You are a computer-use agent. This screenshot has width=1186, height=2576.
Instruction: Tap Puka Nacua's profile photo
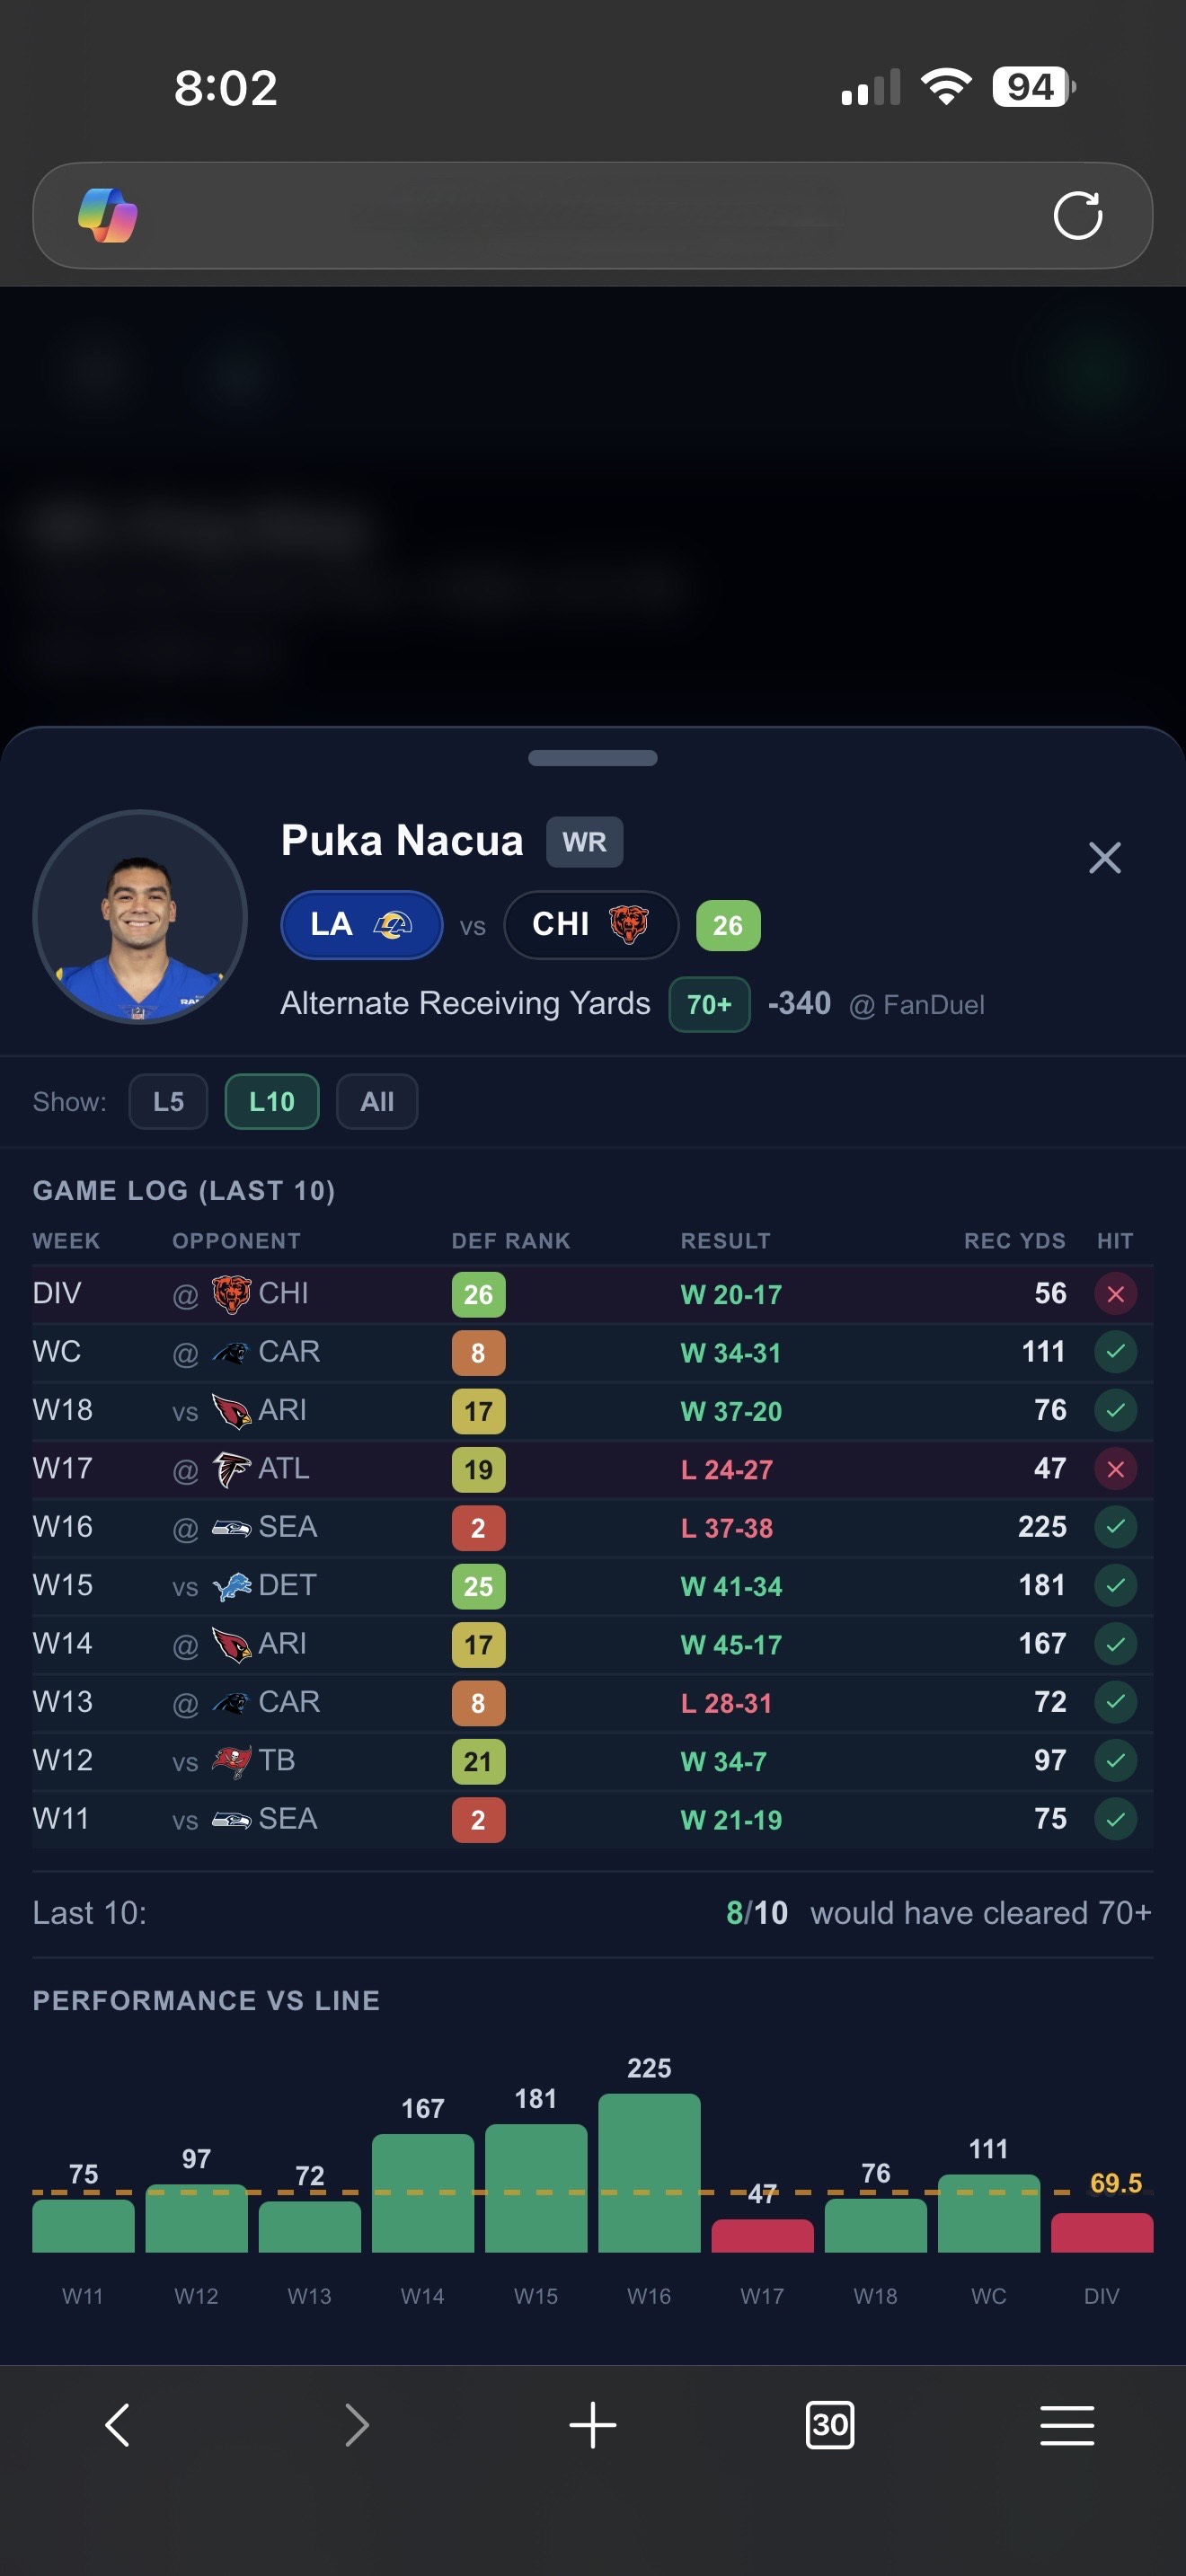pyautogui.click(x=140, y=917)
